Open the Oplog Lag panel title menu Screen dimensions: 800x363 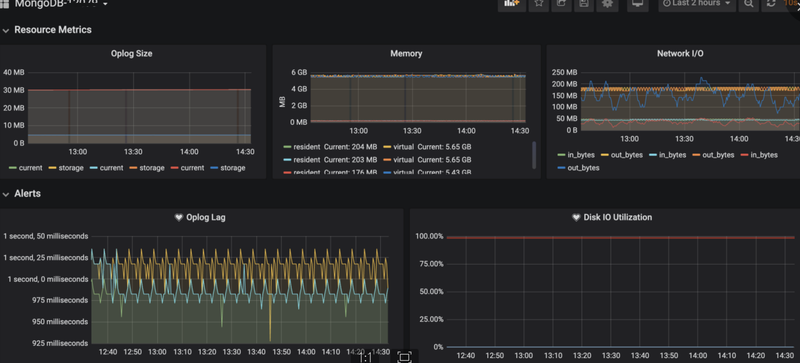coord(206,217)
